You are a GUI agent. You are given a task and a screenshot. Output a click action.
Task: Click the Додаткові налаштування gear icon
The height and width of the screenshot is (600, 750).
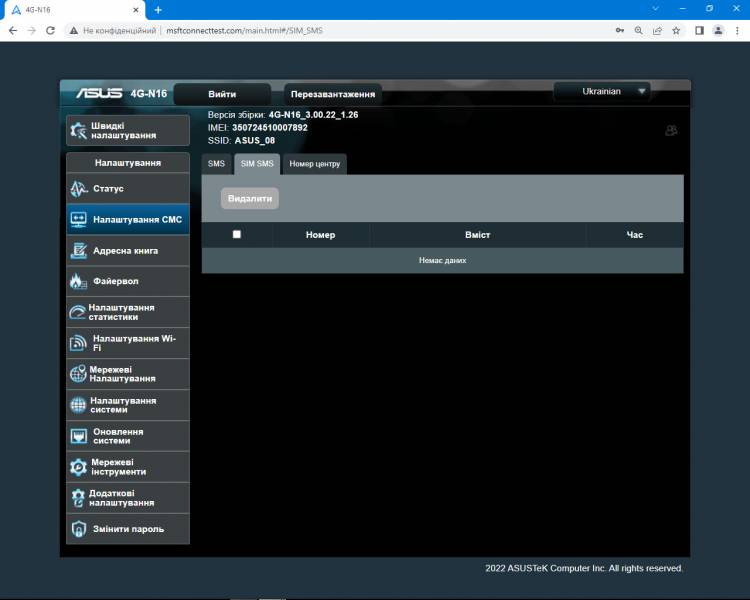[78, 498]
